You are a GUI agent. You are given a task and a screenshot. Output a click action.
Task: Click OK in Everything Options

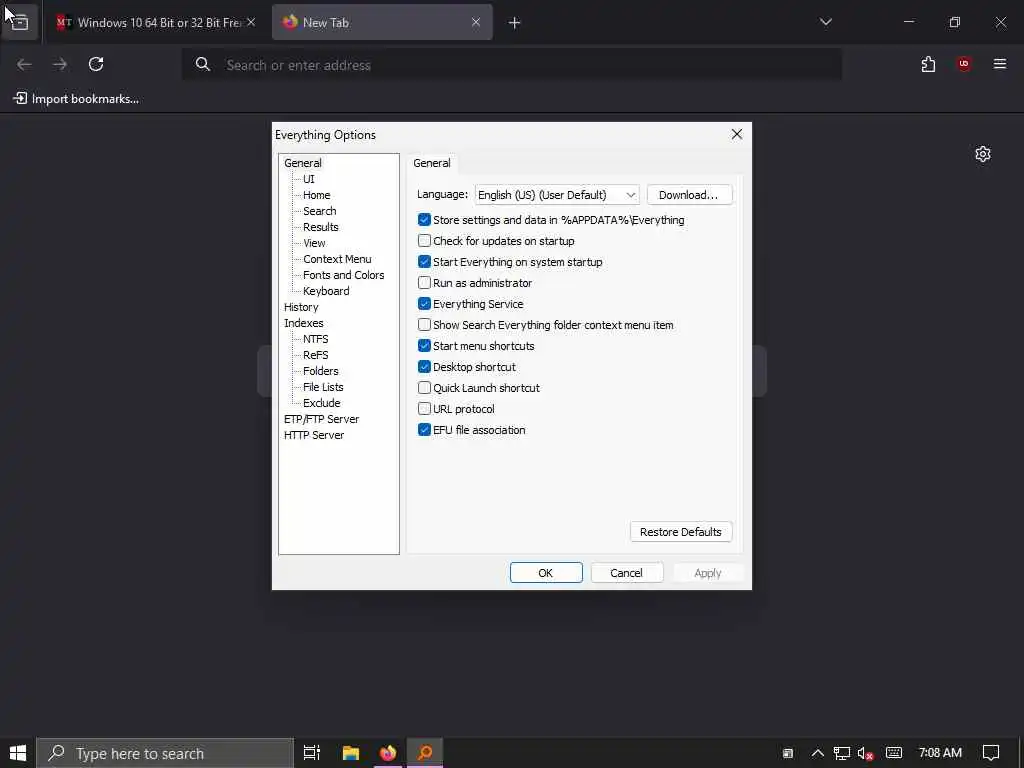point(546,573)
